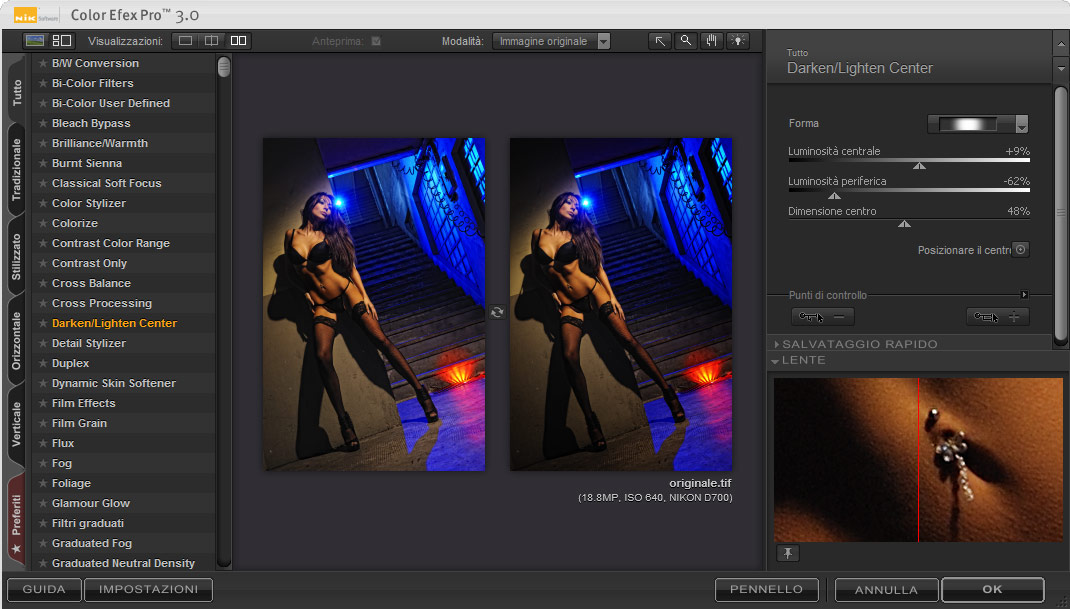Open the Modalità dropdown
Viewport: 1070px width, 609px height.
pyautogui.click(x=551, y=41)
